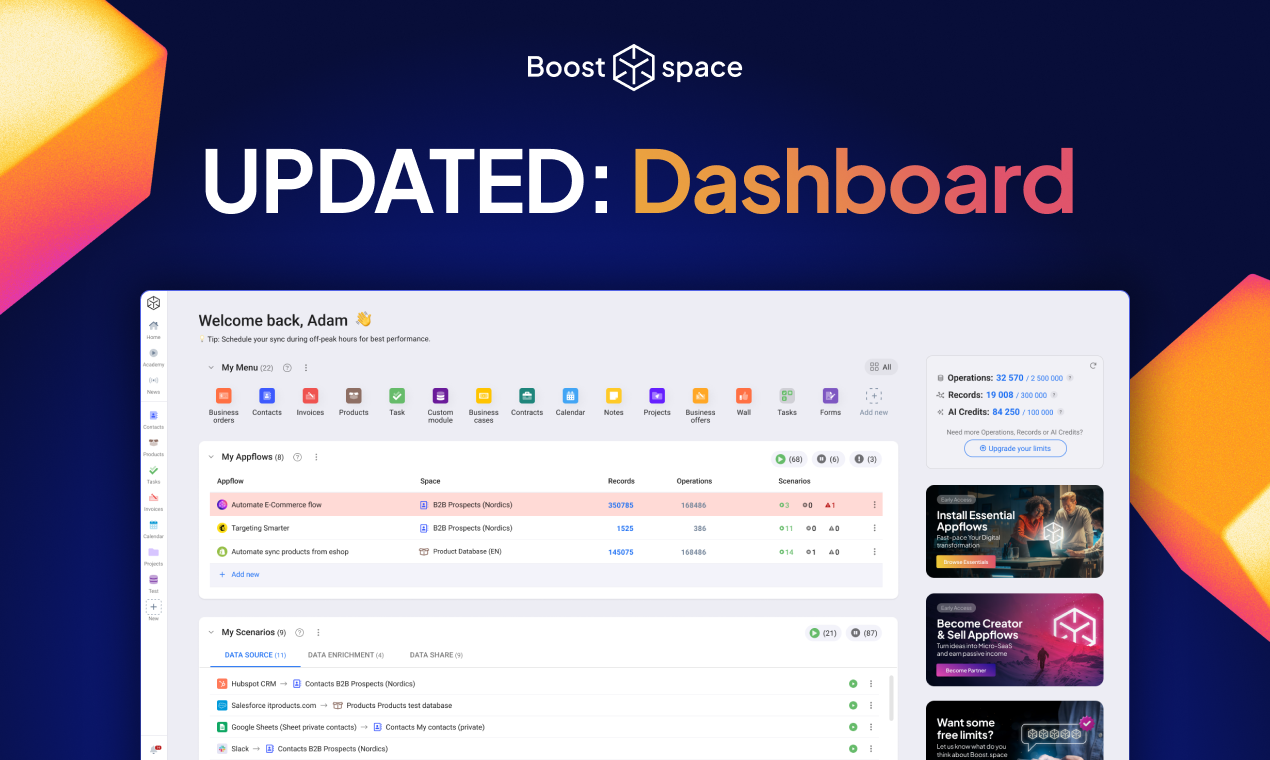Collapse the My Scenarios section
This screenshot has width=1270, height=760.
211,632
